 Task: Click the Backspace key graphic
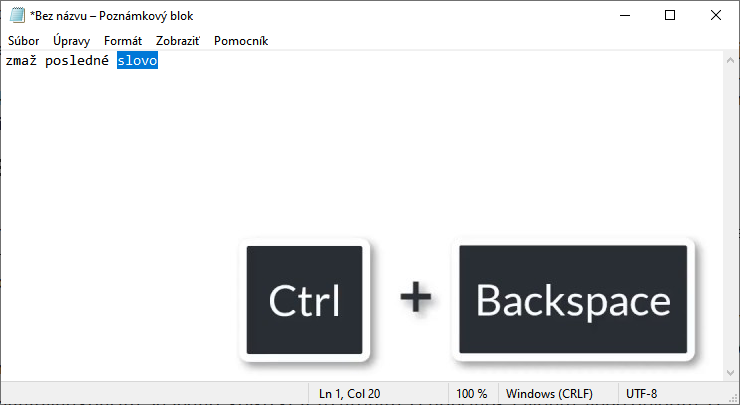pos(573,300)
